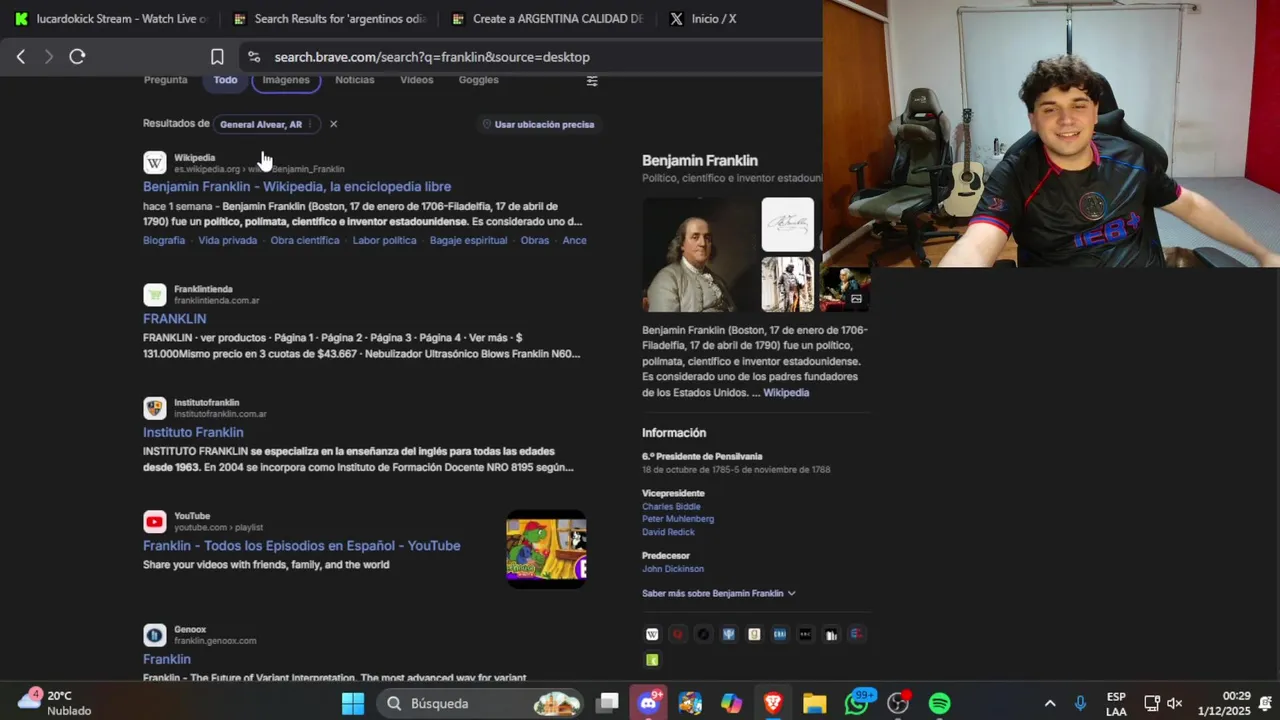The width and height of the screenshot is (1280, 720).
Task: Click the Institutofranklin site favicon
Action: (154, 408)
